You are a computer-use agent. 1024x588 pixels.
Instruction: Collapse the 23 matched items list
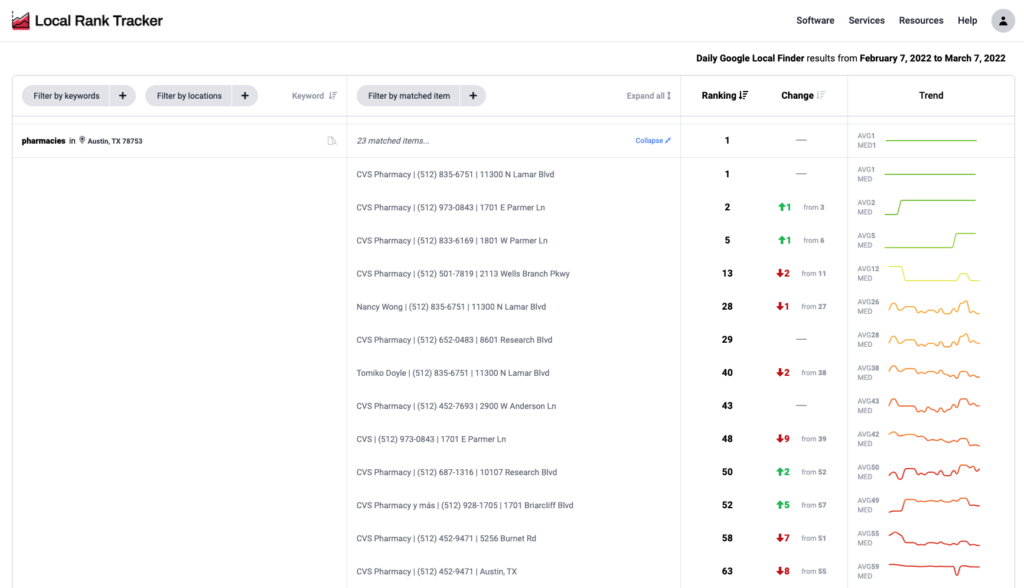click(x=653, y=141)
